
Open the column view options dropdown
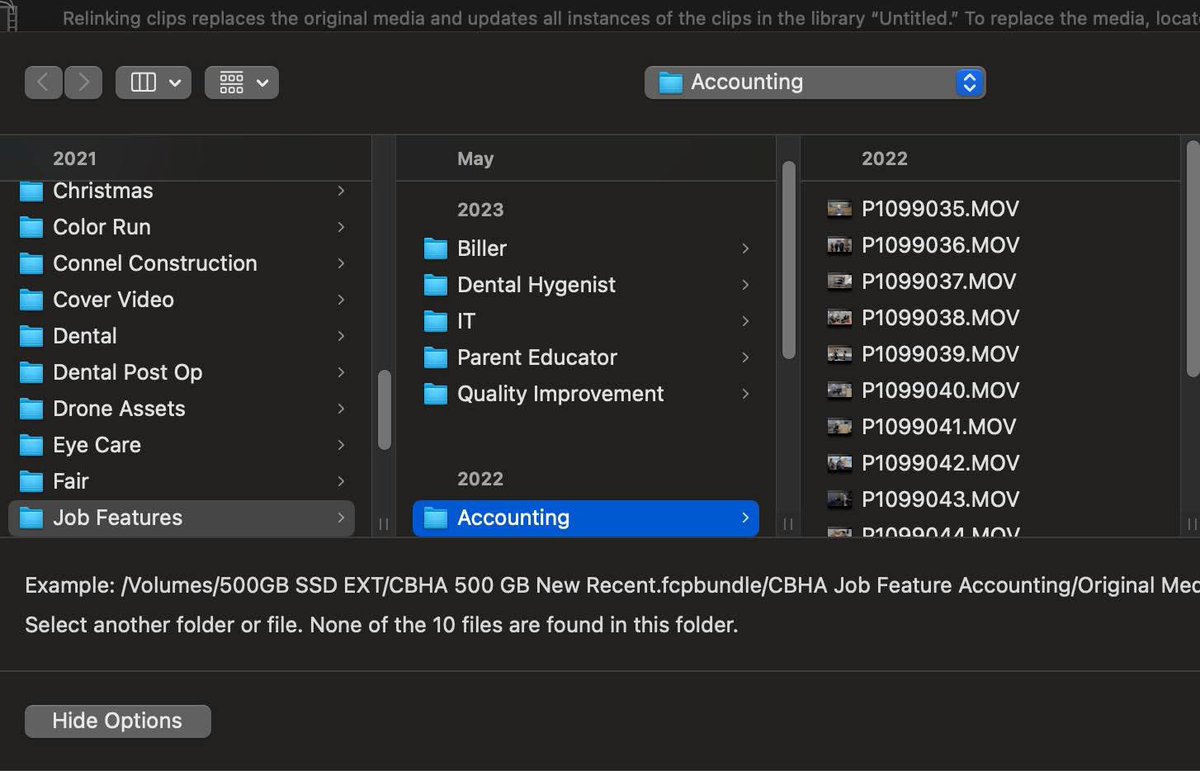[153, 82]
